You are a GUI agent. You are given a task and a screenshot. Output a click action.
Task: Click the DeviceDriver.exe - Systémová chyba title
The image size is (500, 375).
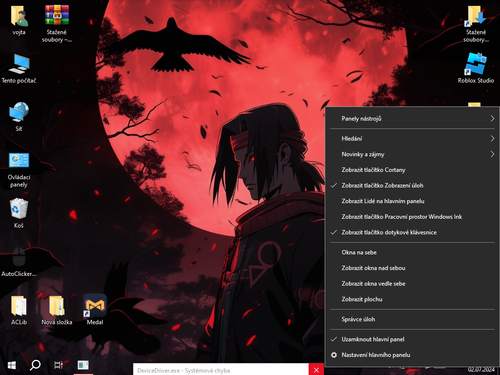pos(183,371)
